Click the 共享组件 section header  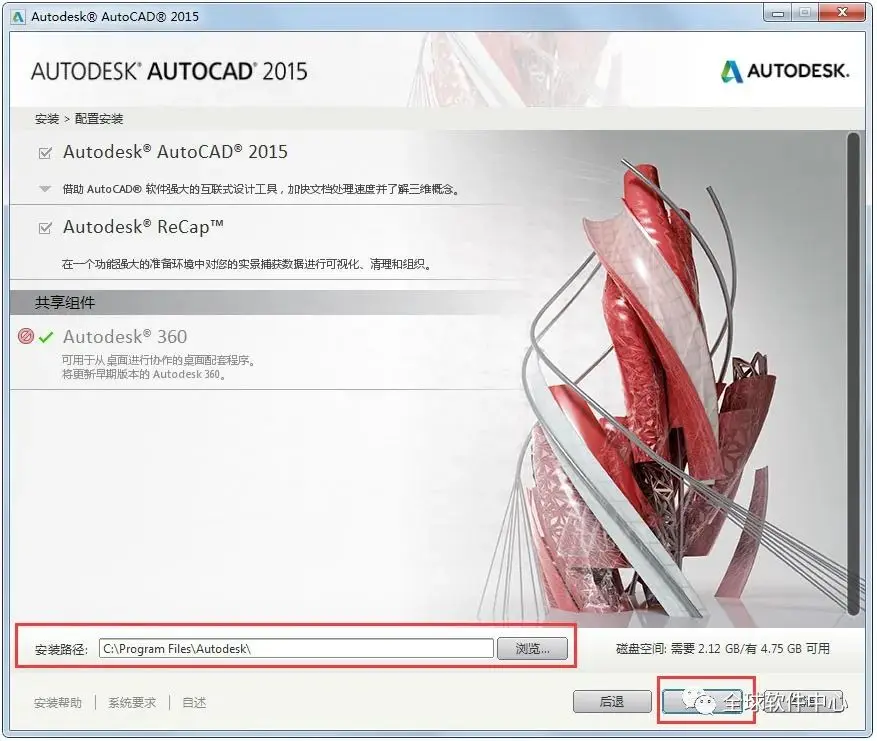[65, 303]
